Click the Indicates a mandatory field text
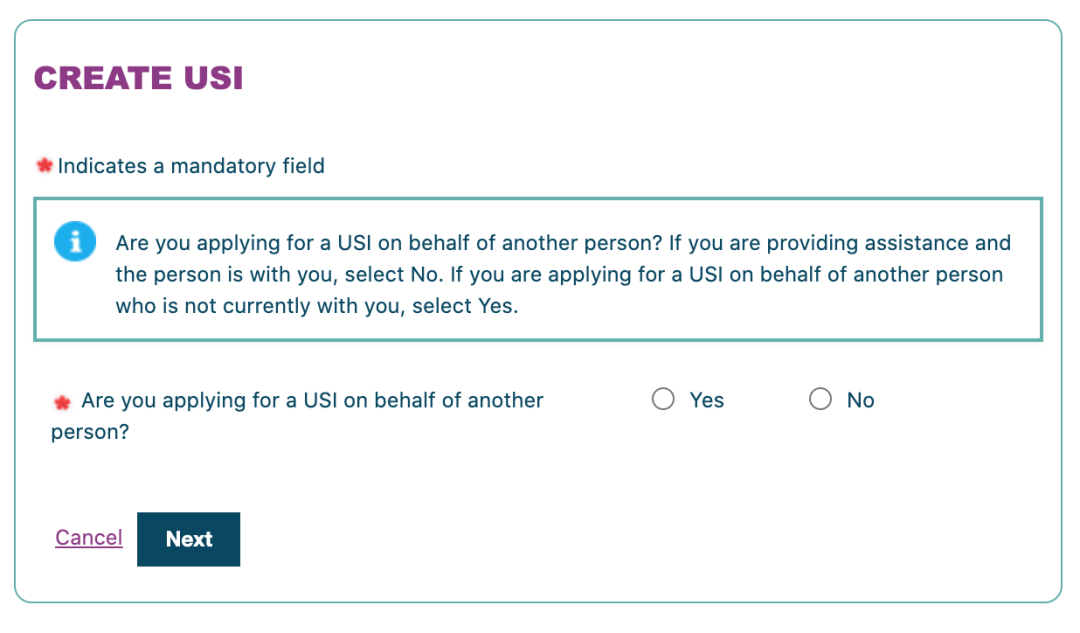This screenshot has height=633, width=1080. [191, 166]
